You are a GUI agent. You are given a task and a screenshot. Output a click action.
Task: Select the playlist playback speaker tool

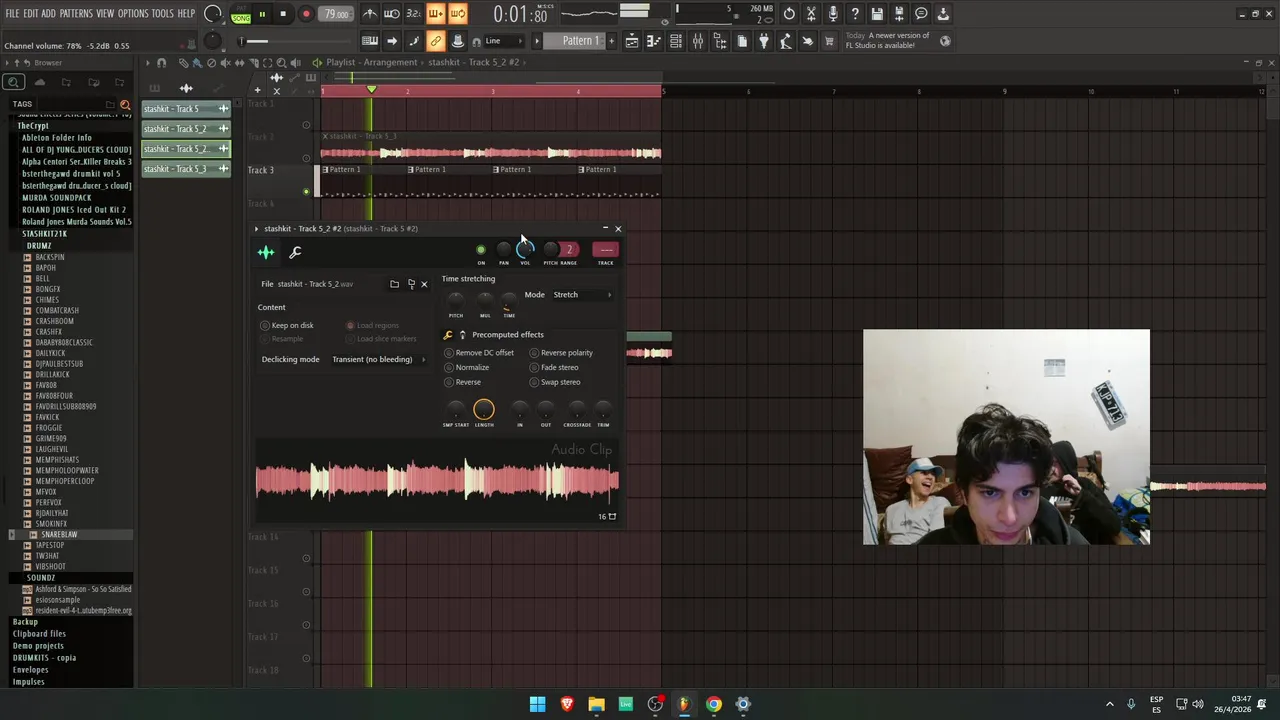(295, 63)
